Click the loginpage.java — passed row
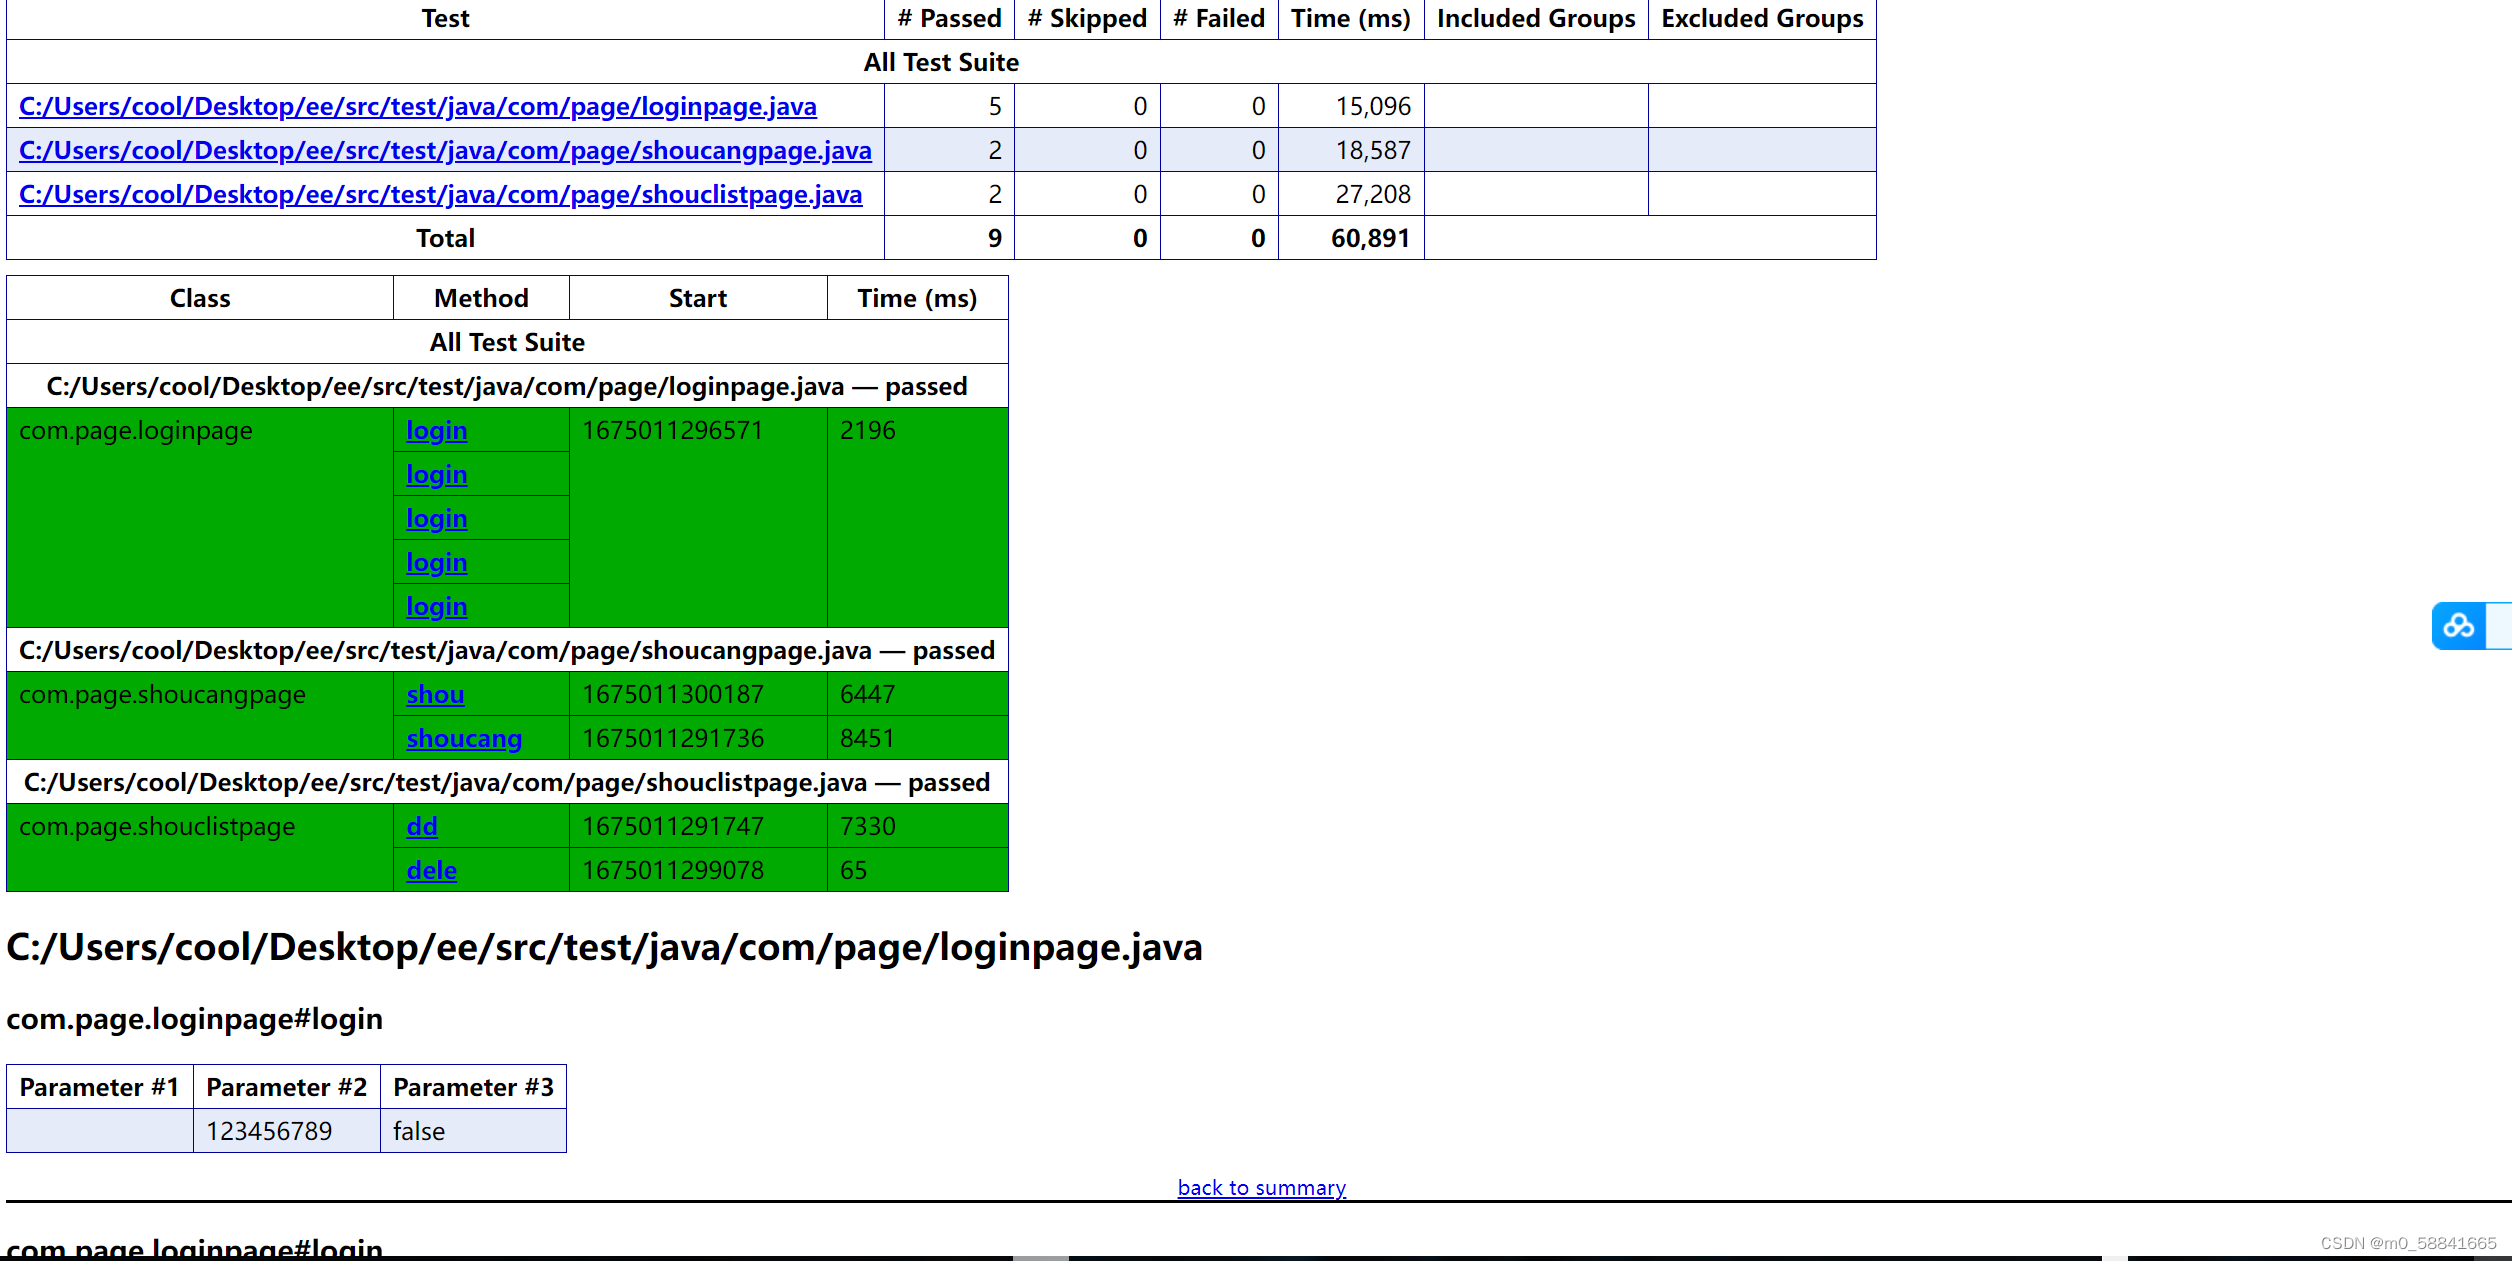 click(x=507, y=386)
